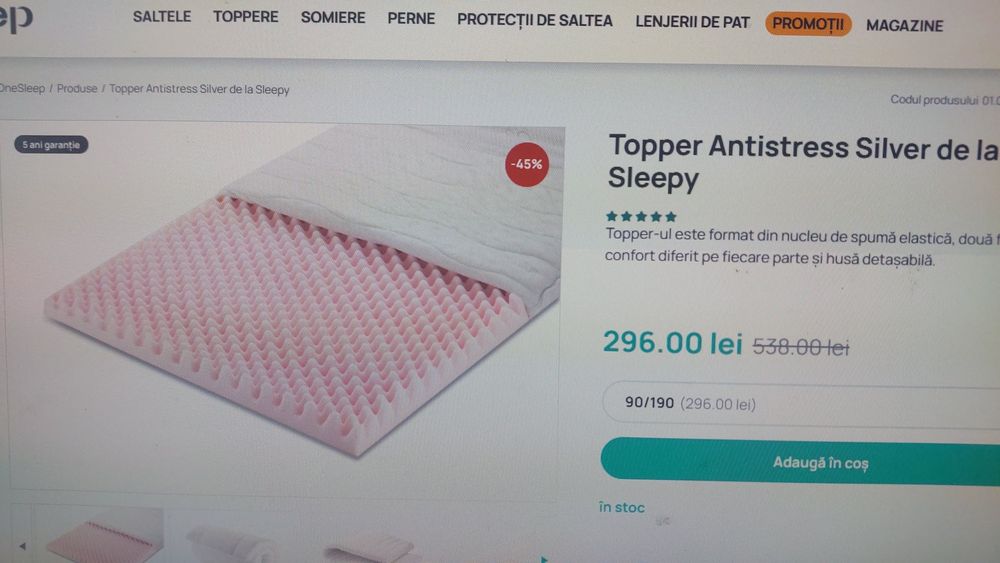
Task: Click the previous thumbnail arrow
Action: pyautogui.click(x=22, y=546)
